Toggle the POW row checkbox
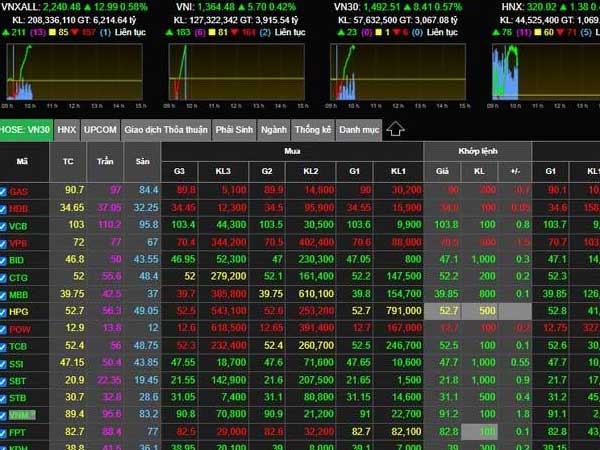 click(3, 329)
